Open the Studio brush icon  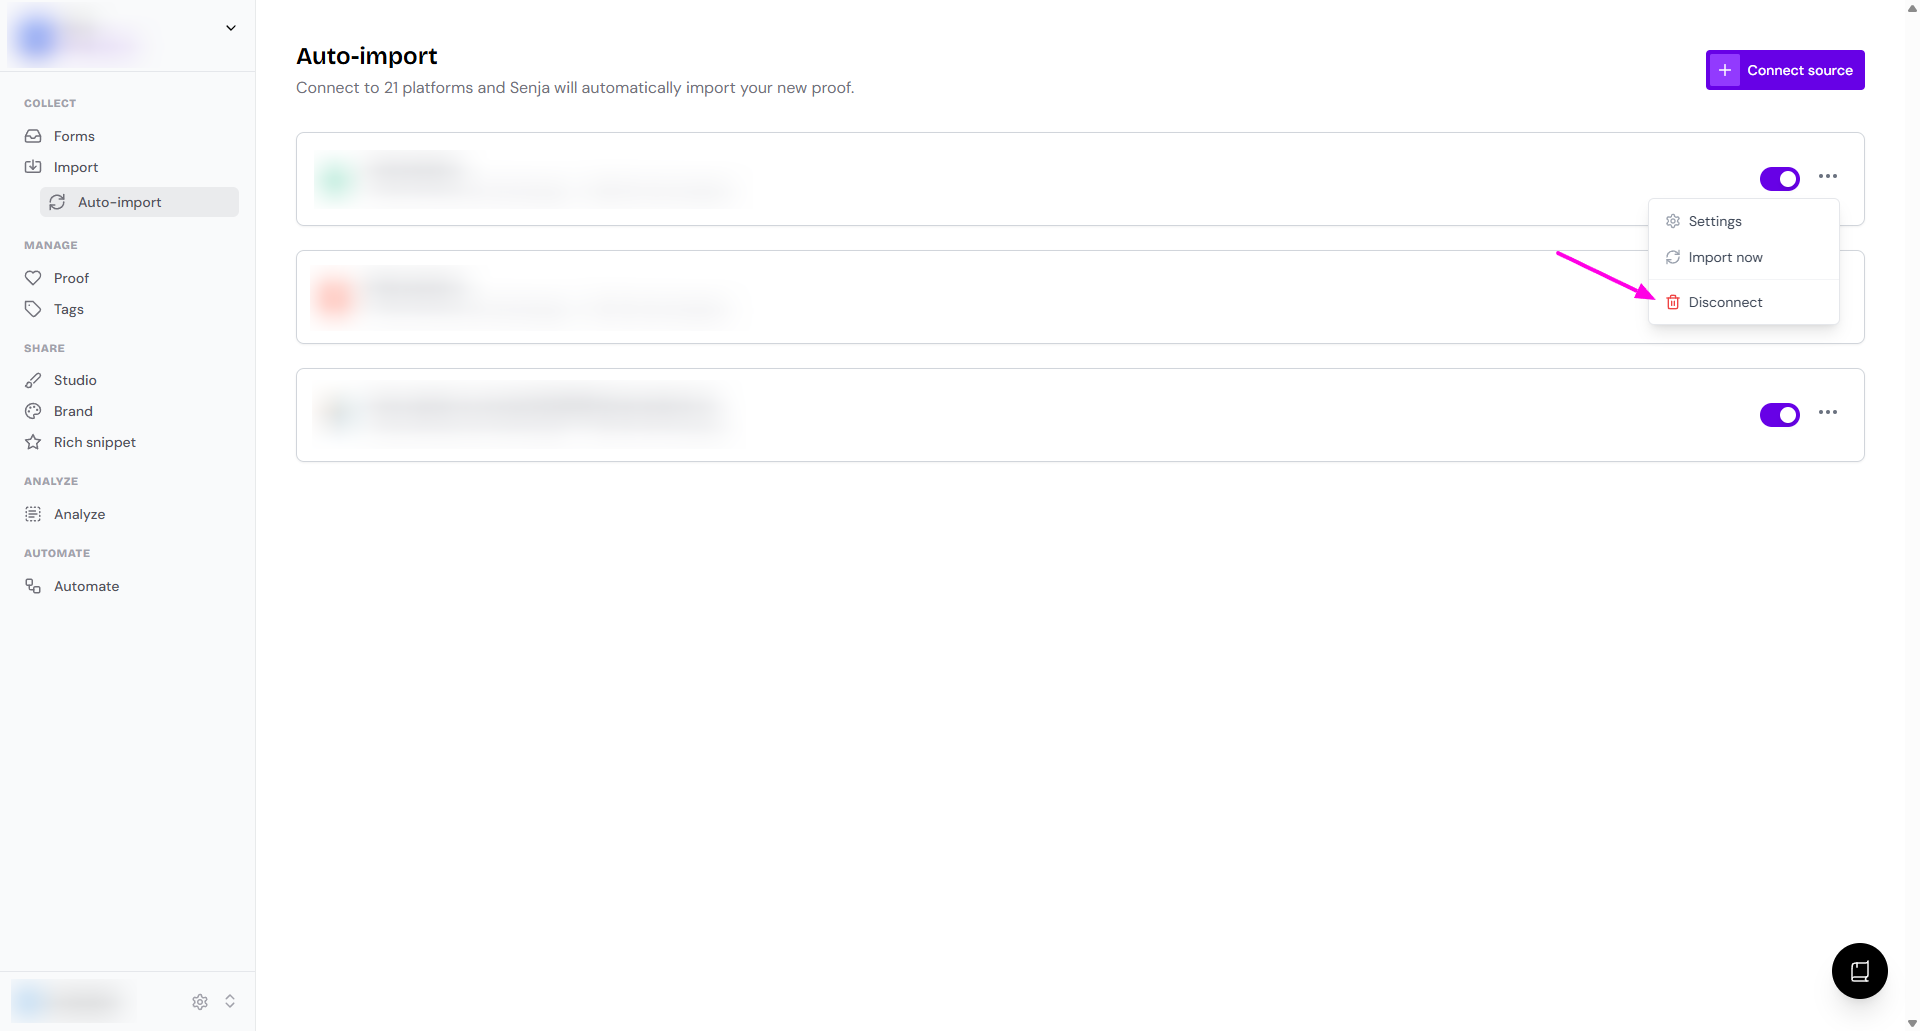click(x=33, y=380)
